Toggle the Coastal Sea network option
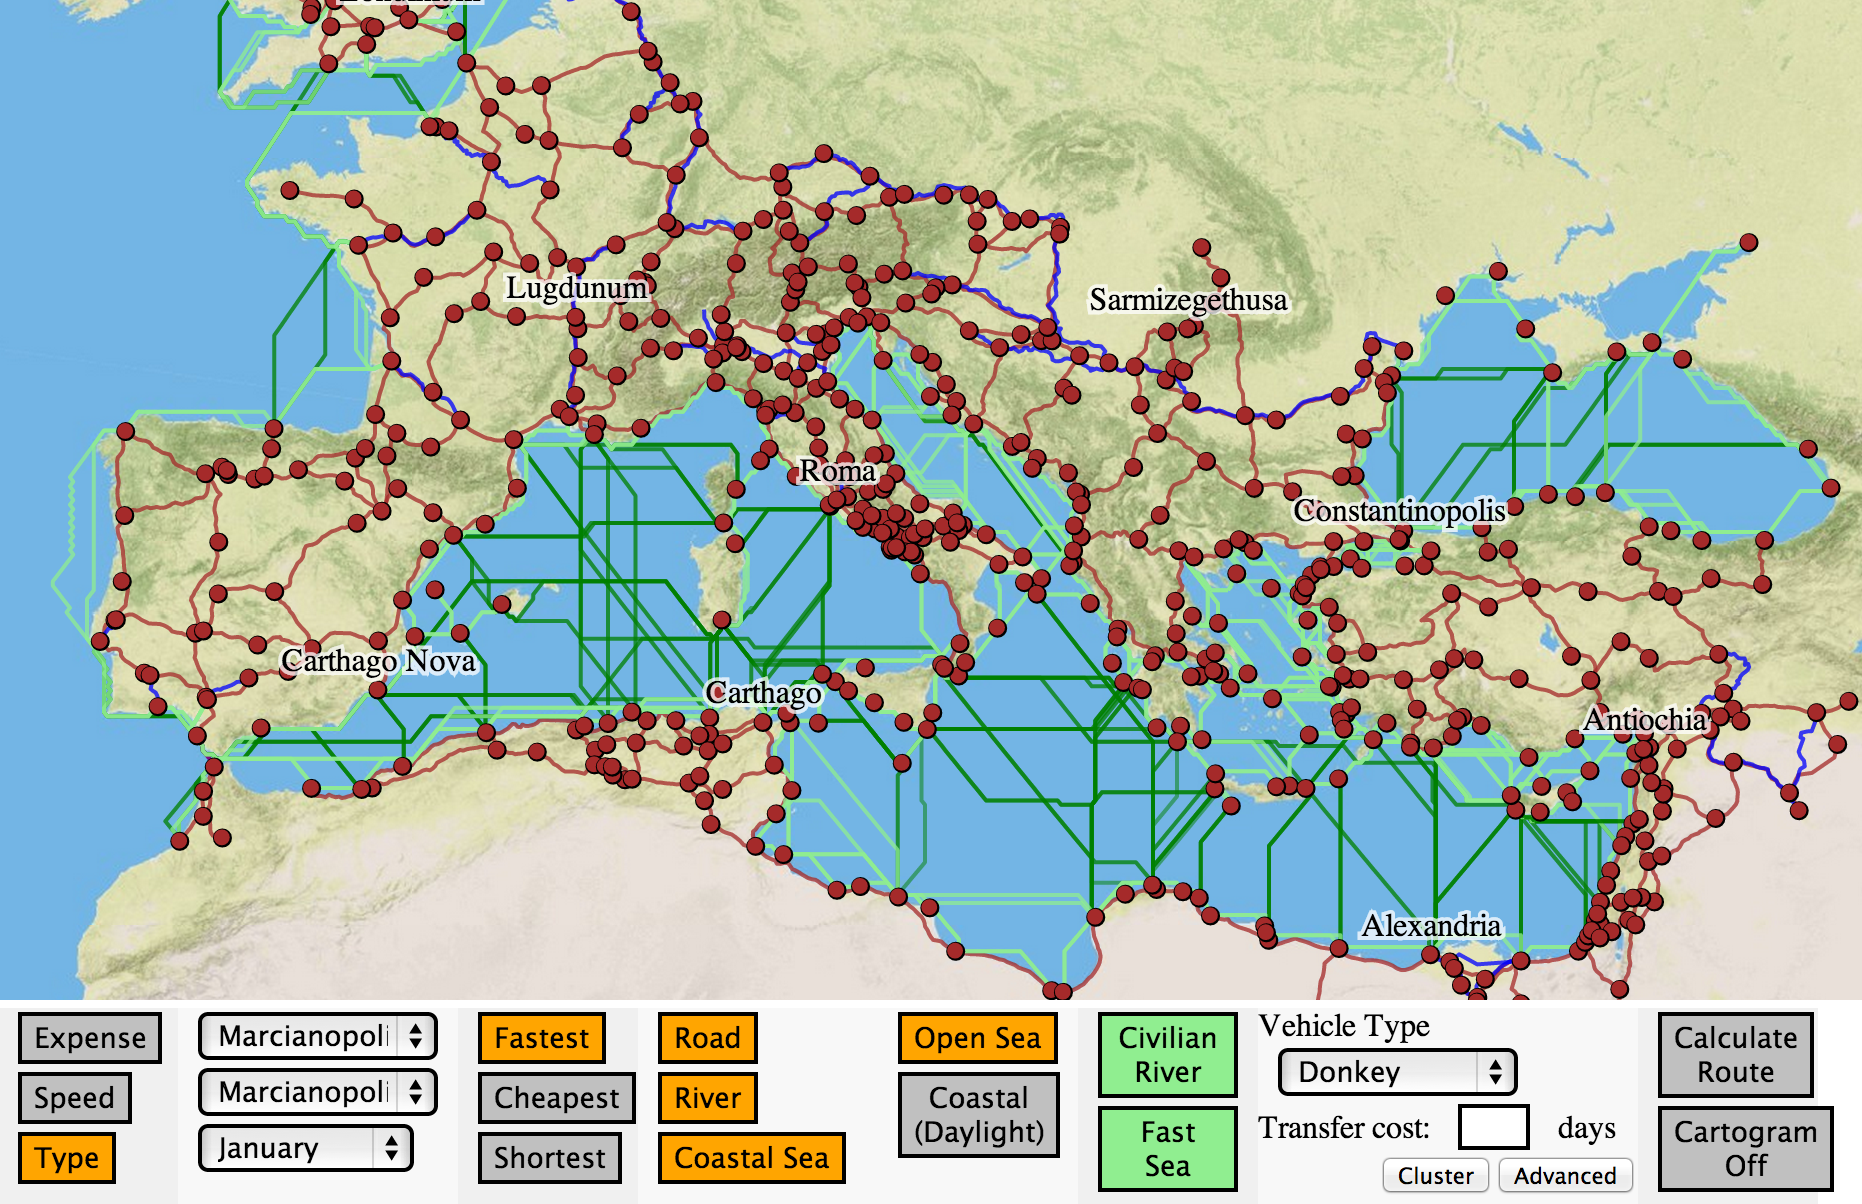The height and width of the screenshot is (1204, 1862). point(752,1158)
